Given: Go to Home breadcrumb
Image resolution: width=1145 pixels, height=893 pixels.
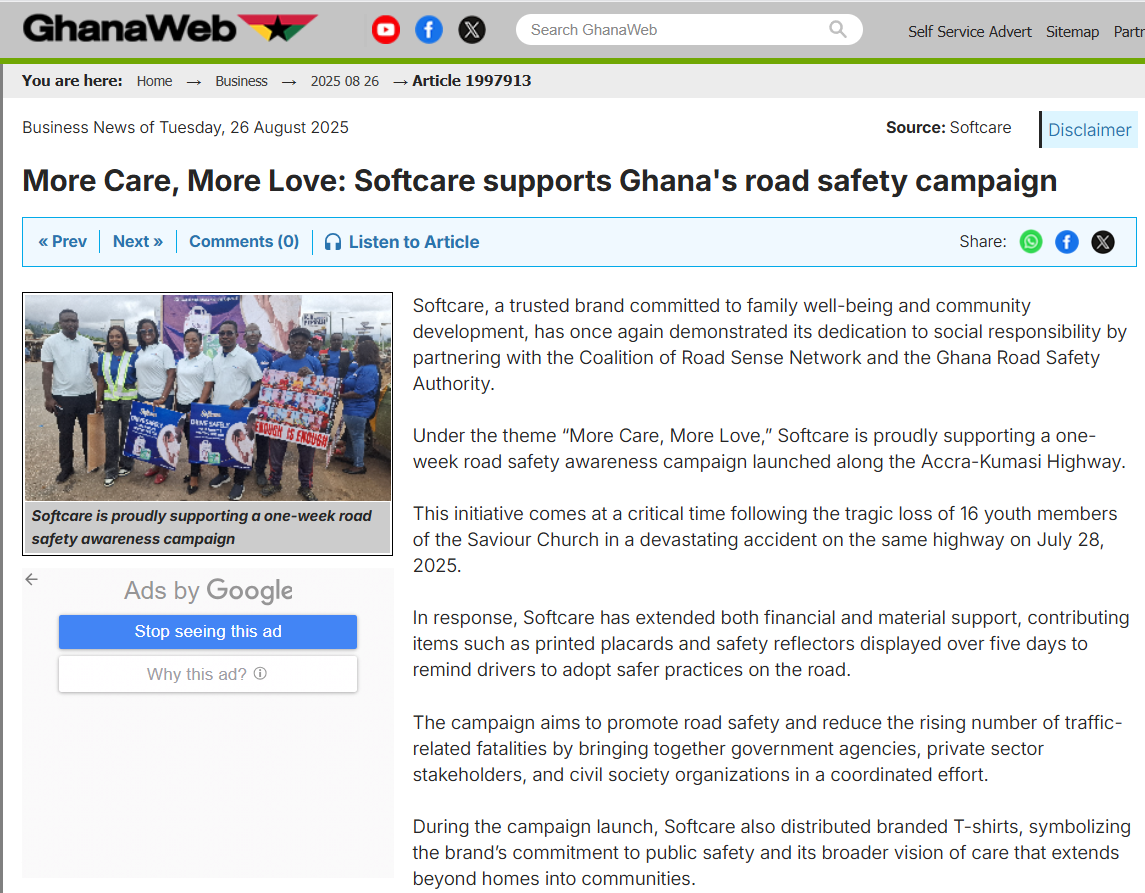Looking at the screenshot, I should (x=154, y=81).
